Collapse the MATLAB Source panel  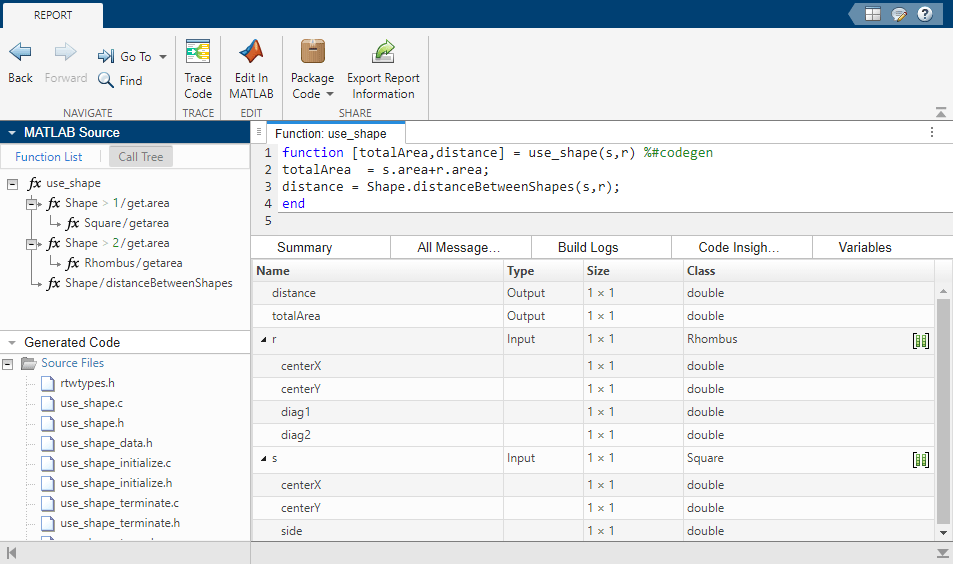pos(11,132)
